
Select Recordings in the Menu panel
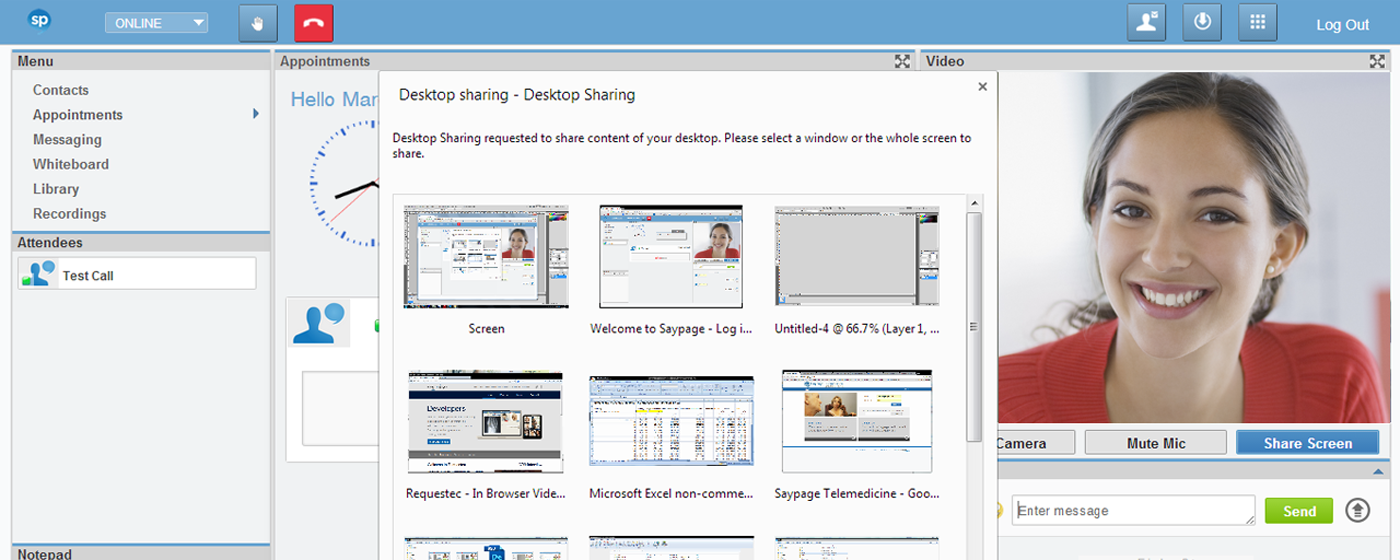[x=69, y=213]
